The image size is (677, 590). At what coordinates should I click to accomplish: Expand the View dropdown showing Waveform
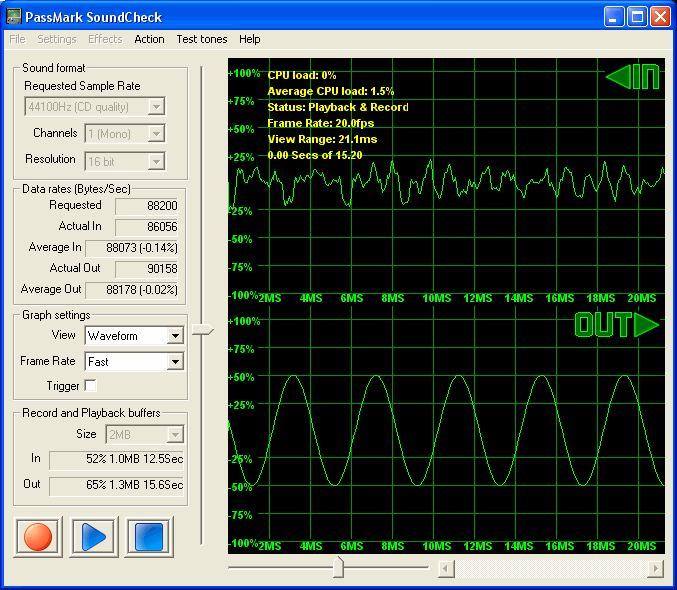175,336
